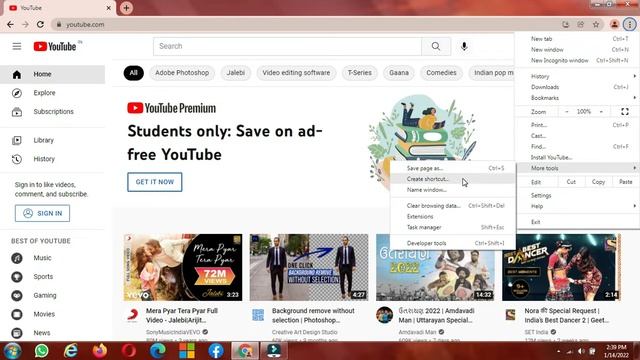Click into the YouTube search field

tap(287, 46)
